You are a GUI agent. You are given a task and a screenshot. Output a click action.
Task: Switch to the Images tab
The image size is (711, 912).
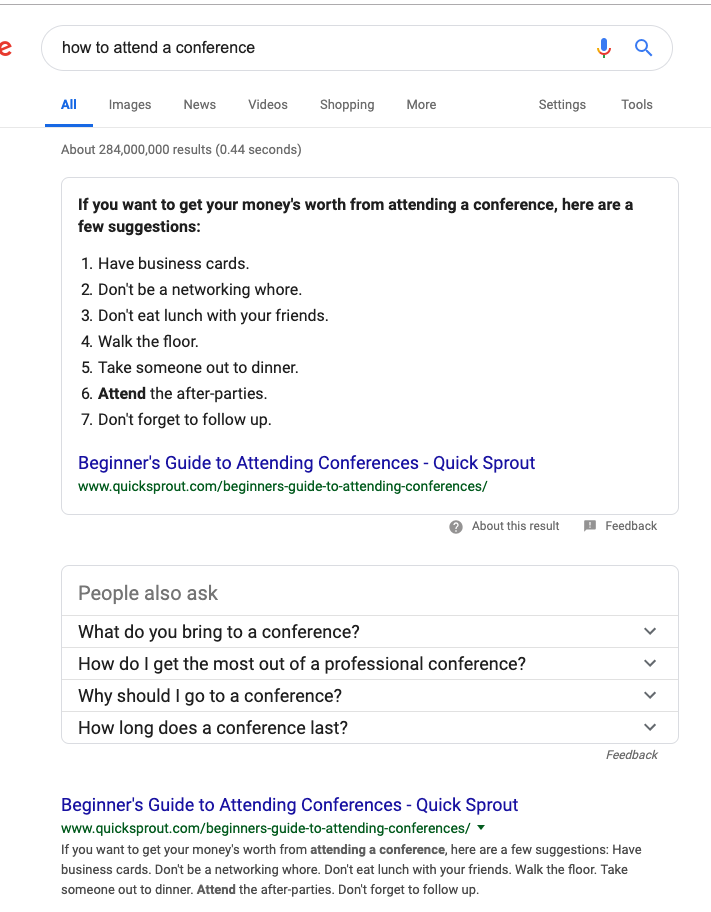pos(130,104)
